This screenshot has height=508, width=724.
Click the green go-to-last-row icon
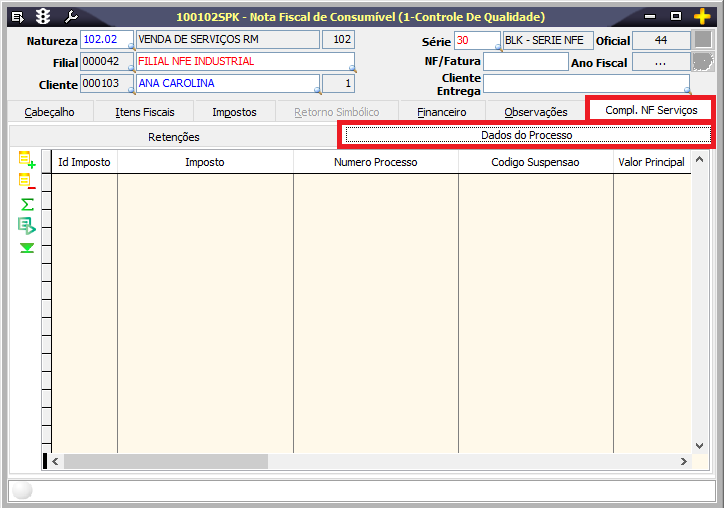27,248
